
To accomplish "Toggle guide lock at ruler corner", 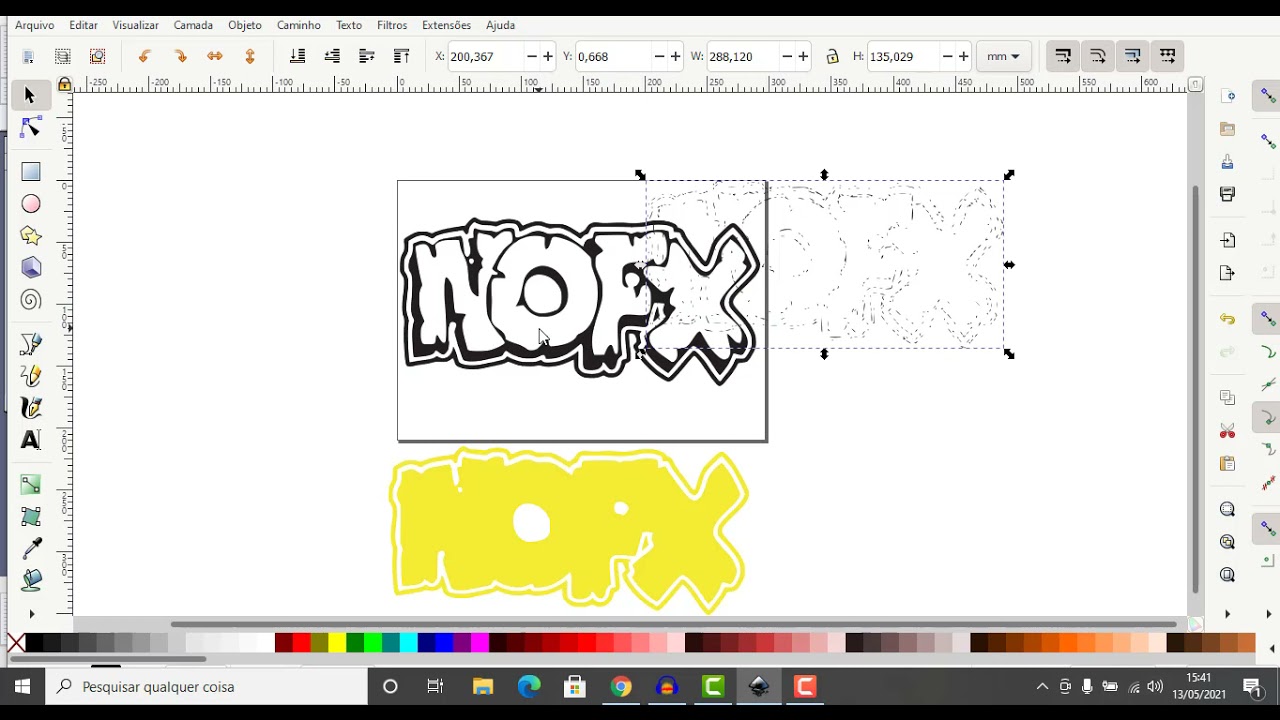I will point(65,85).
